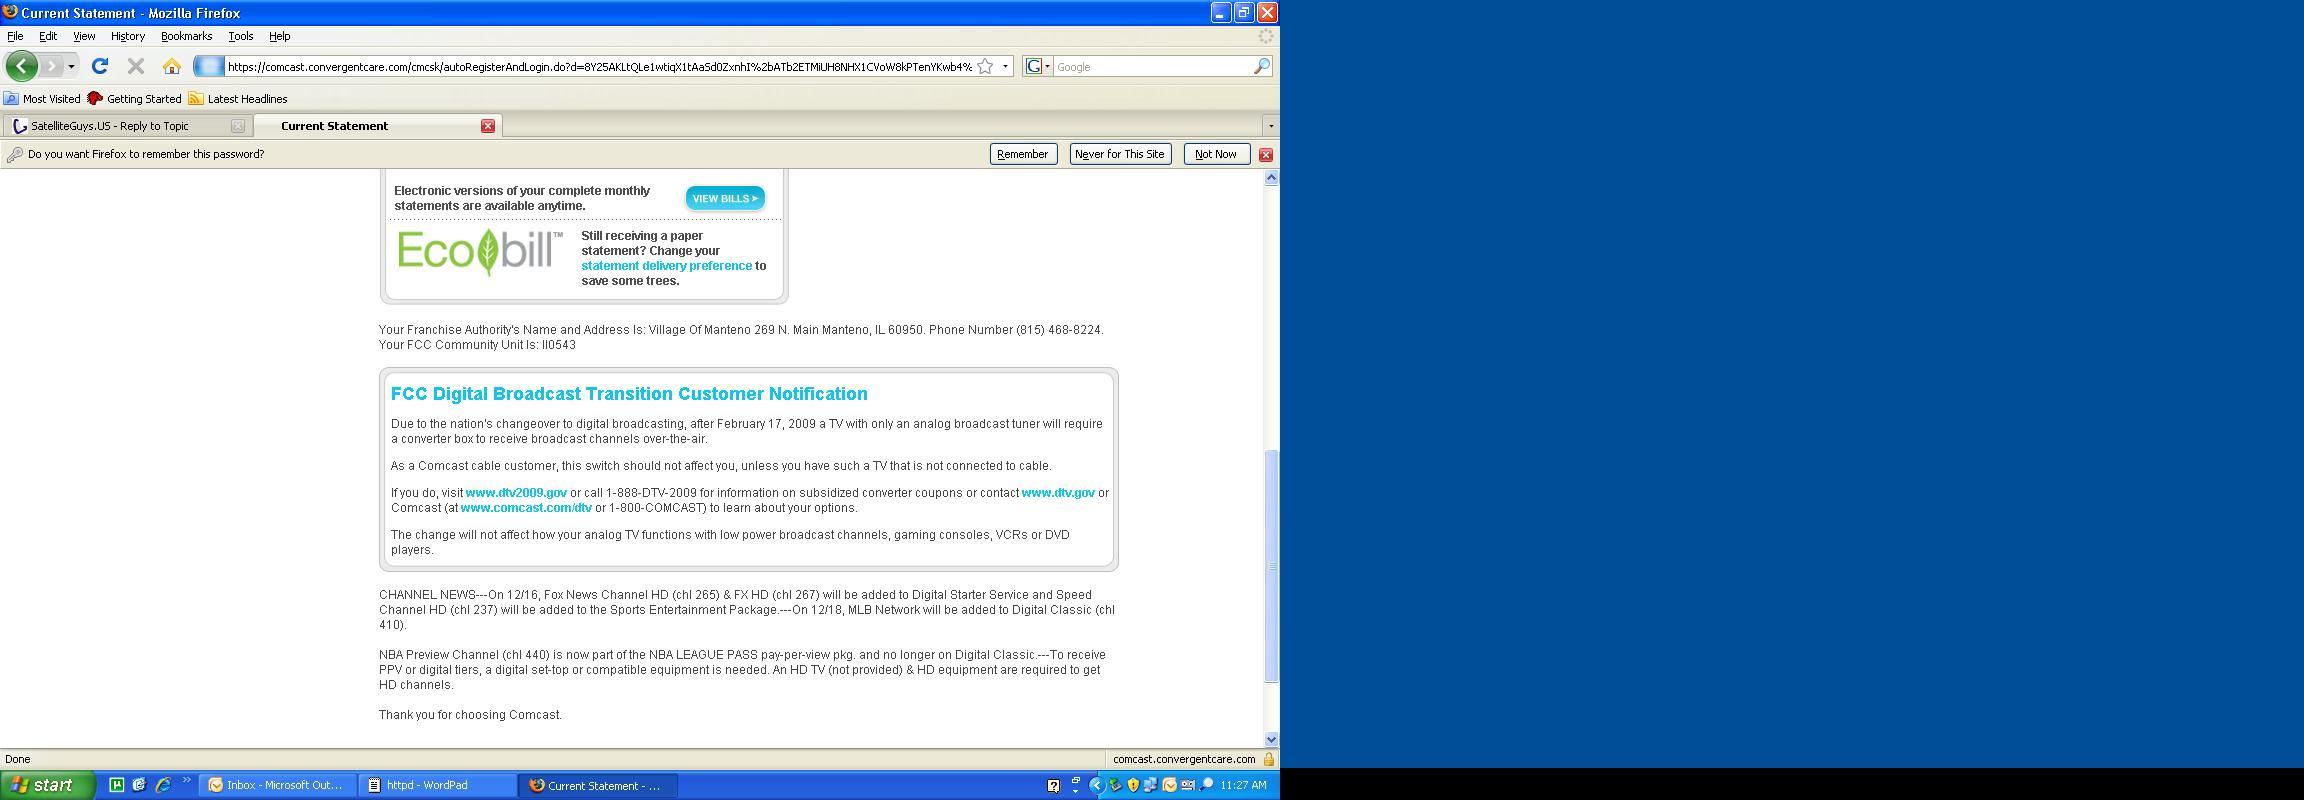Open the www.dtv.gov link

(1058, 493)
